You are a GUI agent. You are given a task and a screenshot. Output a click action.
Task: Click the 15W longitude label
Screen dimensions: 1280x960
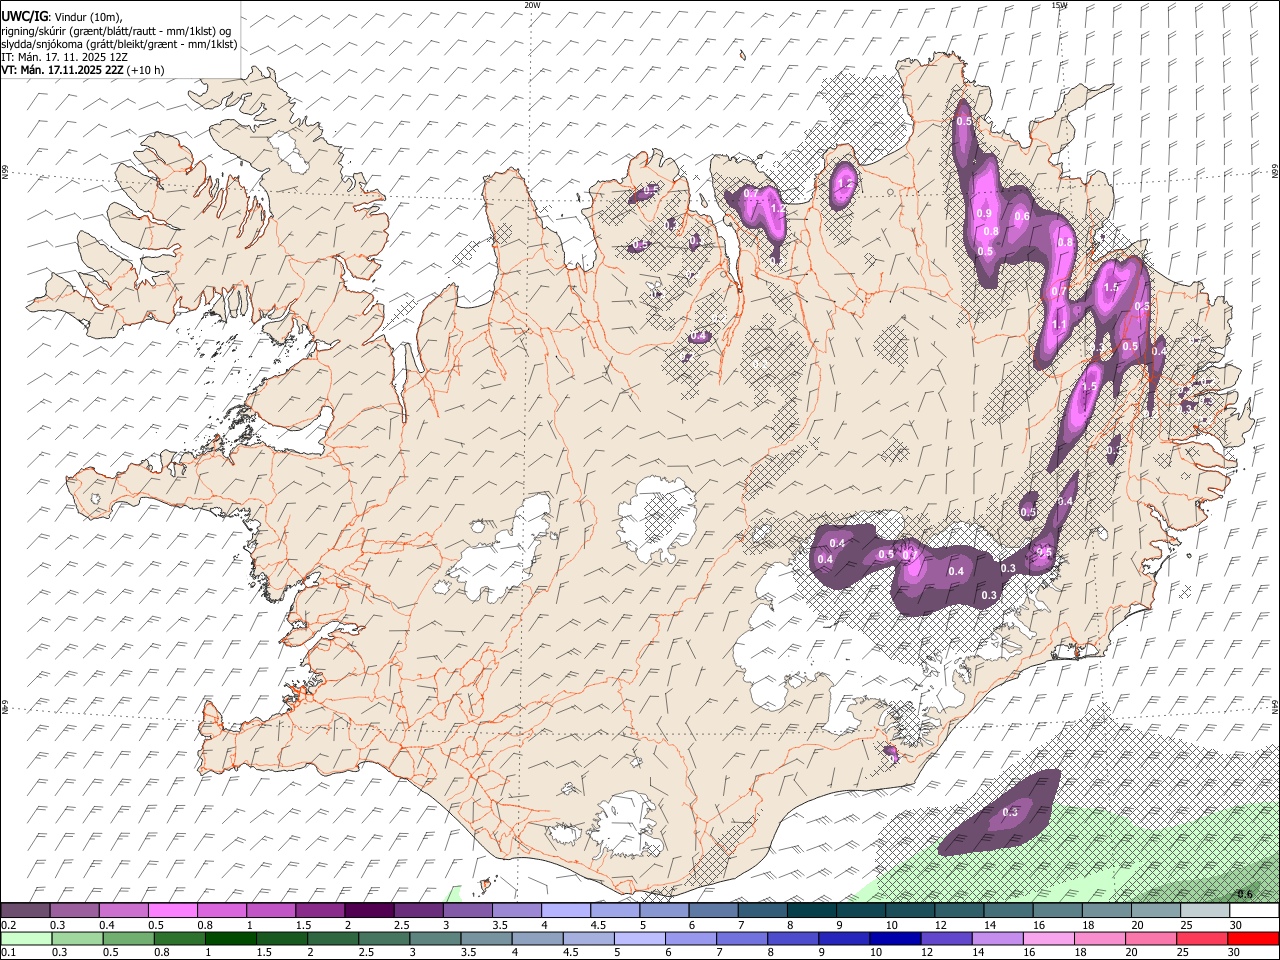point(1059,5)
